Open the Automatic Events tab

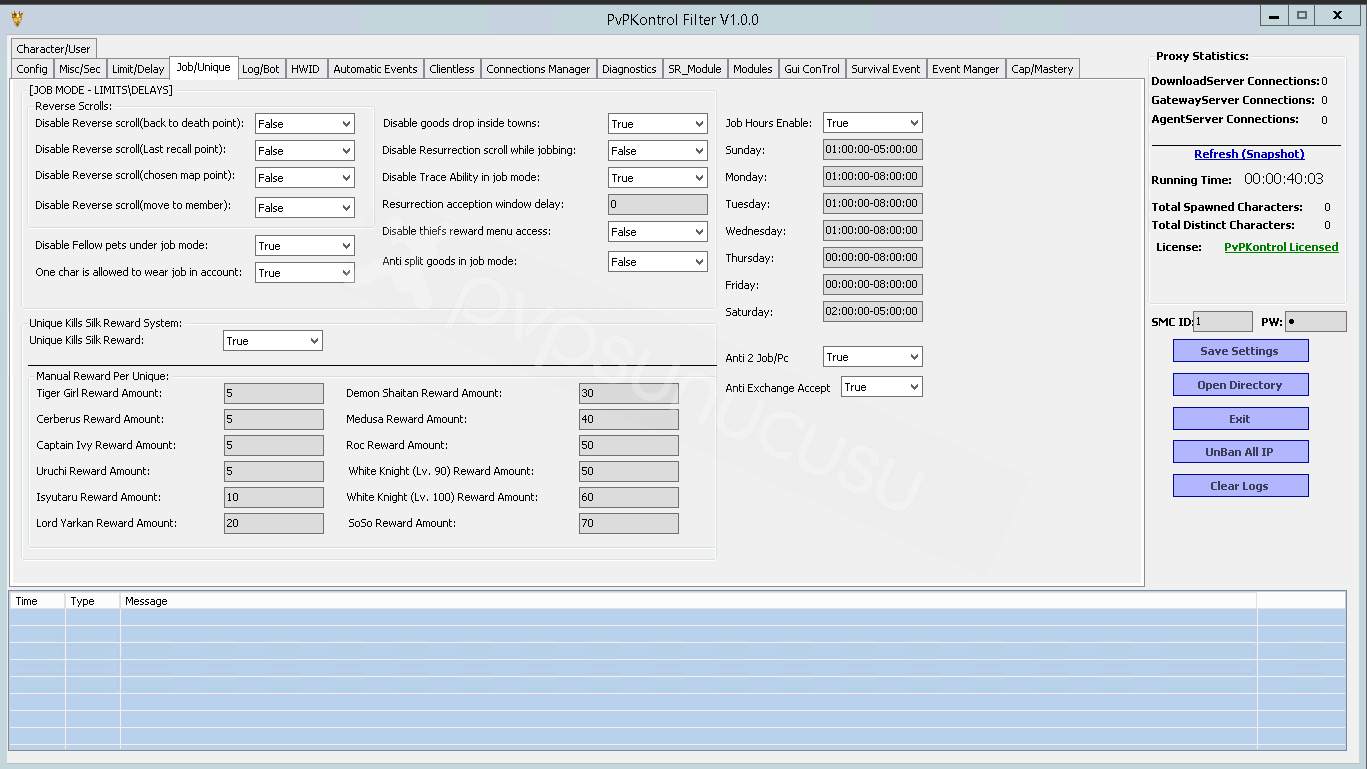(375, 69)
